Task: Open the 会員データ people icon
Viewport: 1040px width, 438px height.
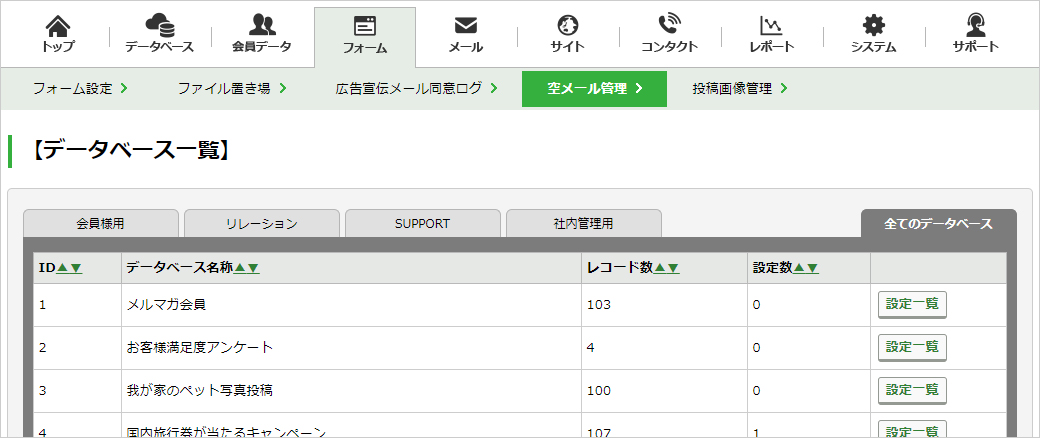Action: click(x=262, y=25)
